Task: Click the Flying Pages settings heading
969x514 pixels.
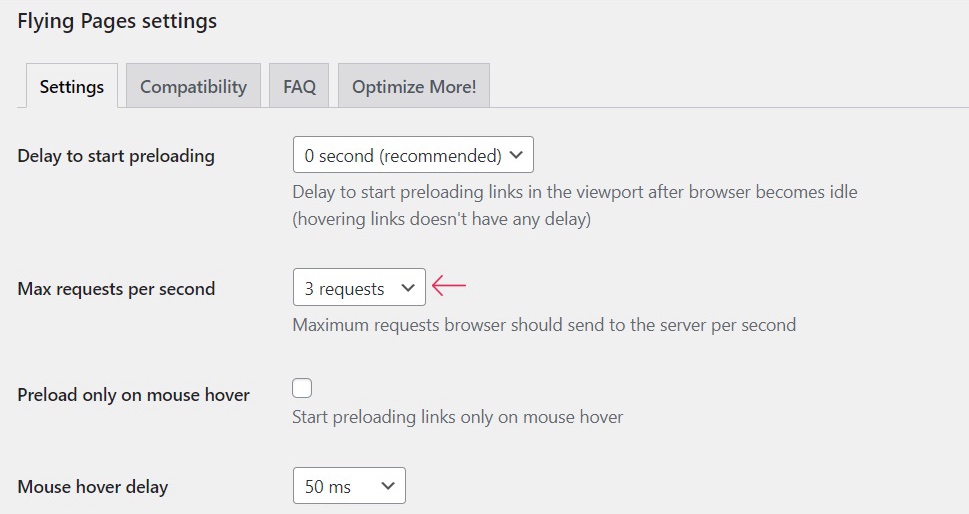Action: (117, 21)
